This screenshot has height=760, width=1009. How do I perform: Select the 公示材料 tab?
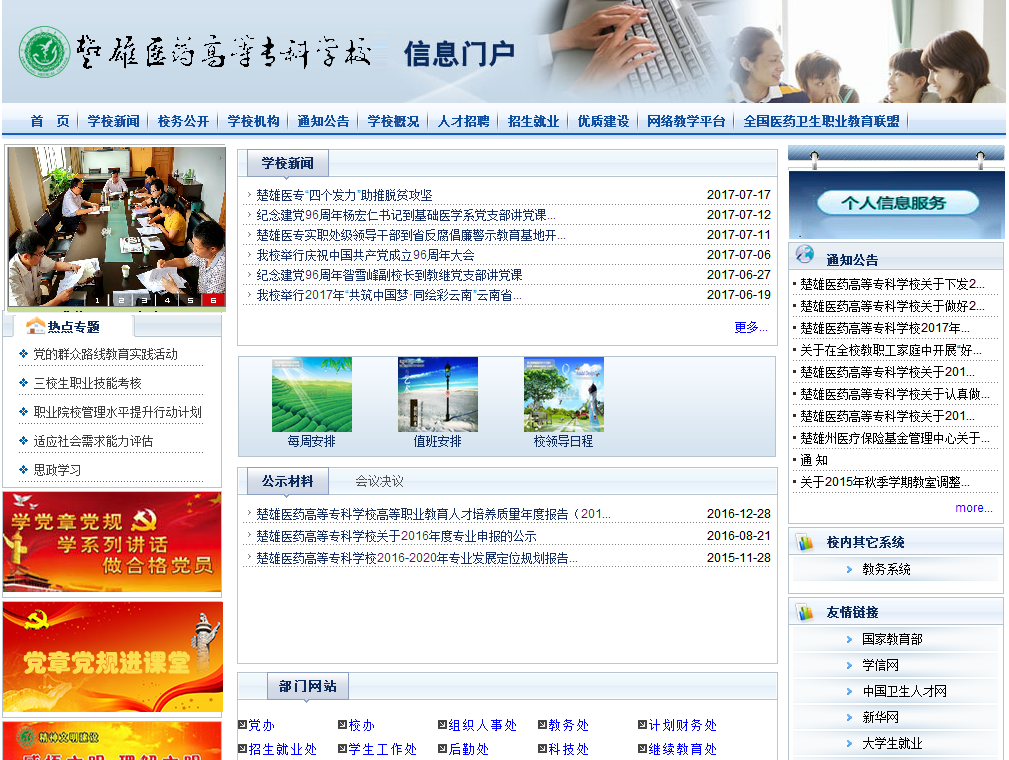(287, 481)
